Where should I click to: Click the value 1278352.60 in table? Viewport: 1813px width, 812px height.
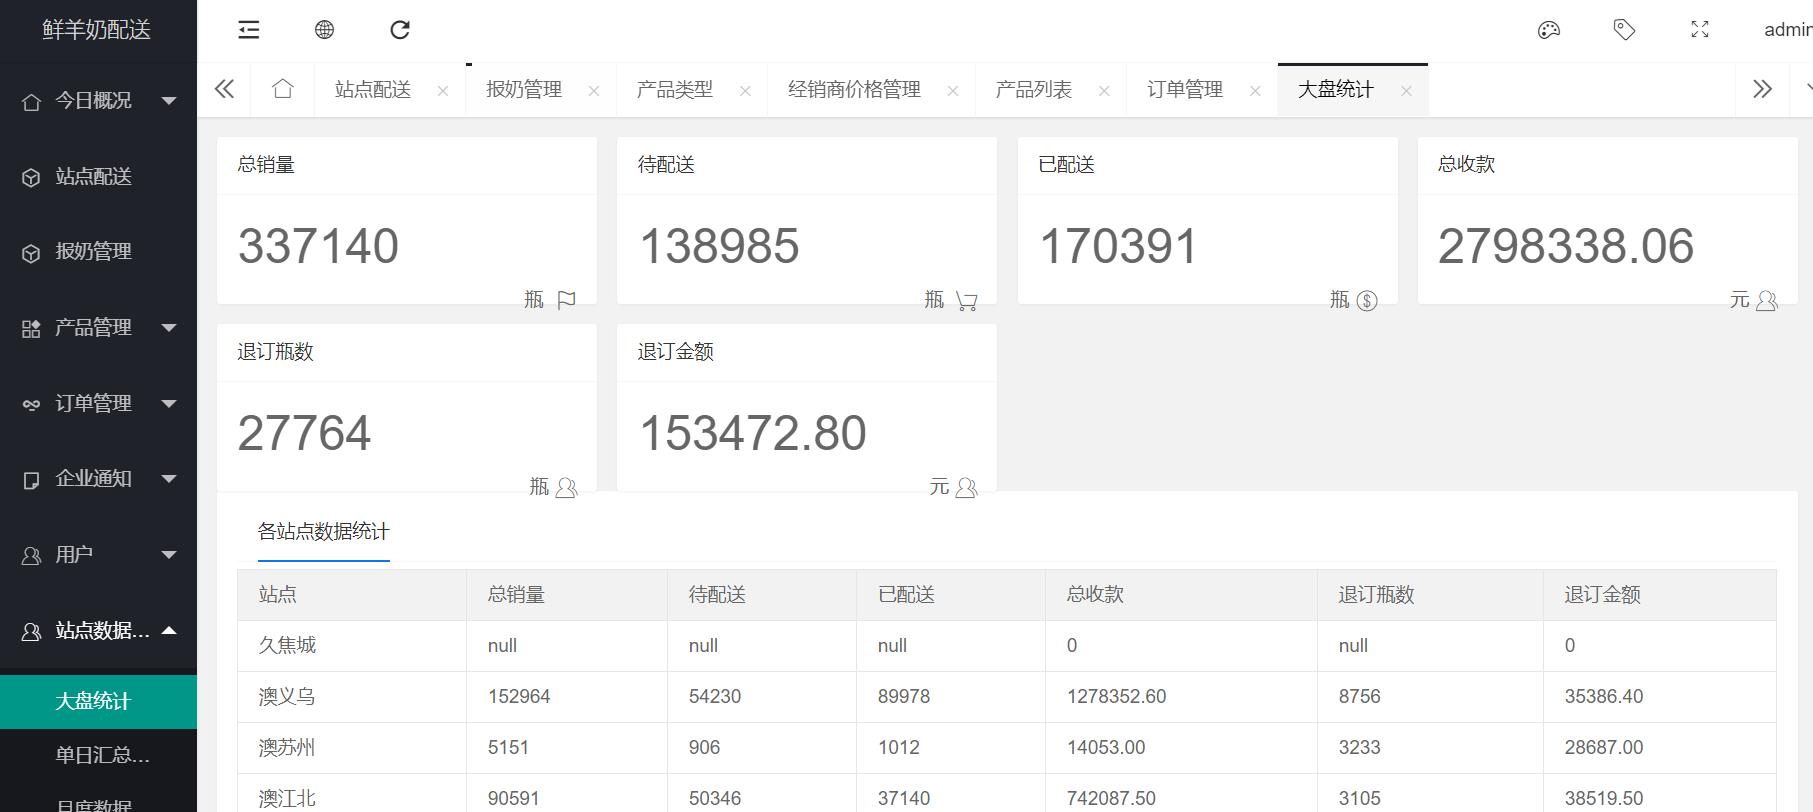point(1116,696)
